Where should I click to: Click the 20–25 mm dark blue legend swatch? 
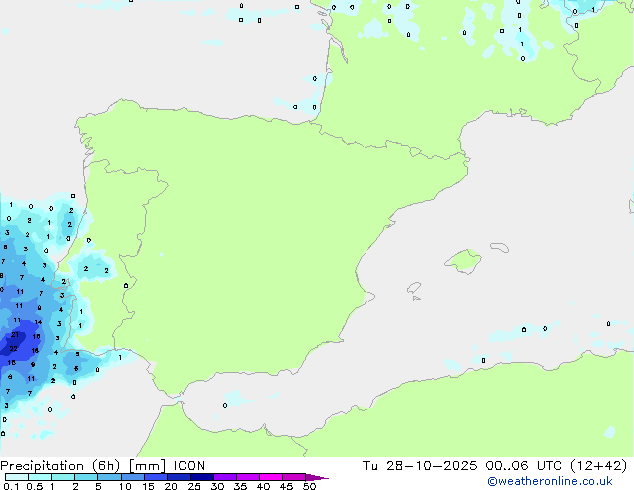[x=179, y=477]
